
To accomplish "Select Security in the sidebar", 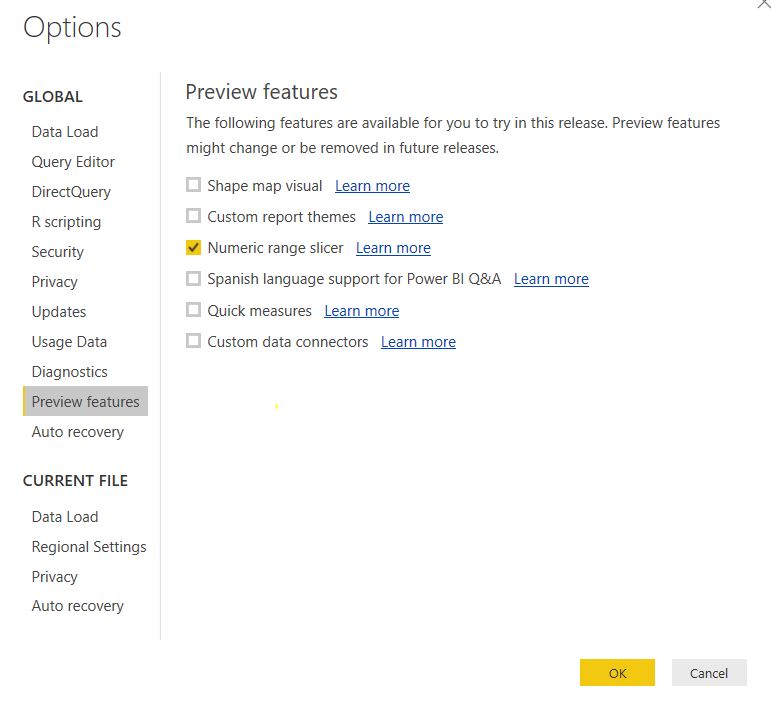I will tap(58, 252).
